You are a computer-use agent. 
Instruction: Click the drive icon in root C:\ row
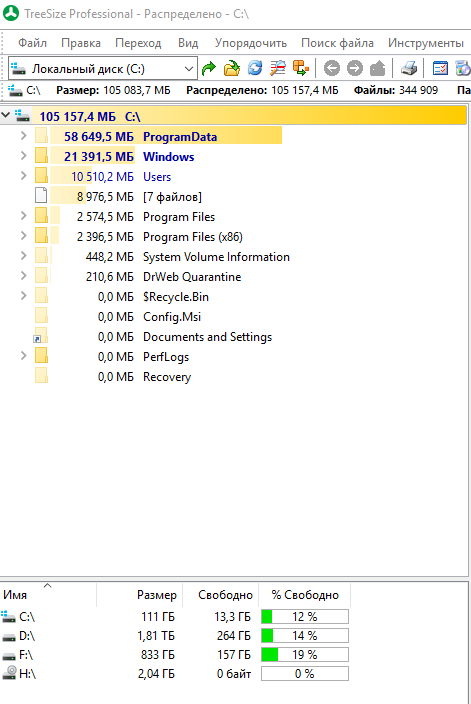(22, 116)
